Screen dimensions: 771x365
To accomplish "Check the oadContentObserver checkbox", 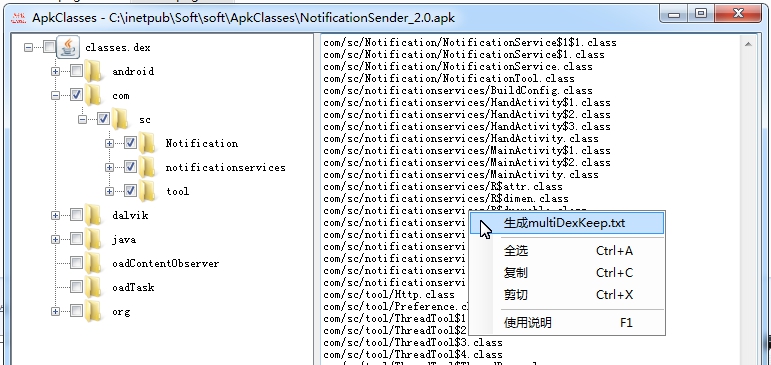I will (x=76, y=263).
